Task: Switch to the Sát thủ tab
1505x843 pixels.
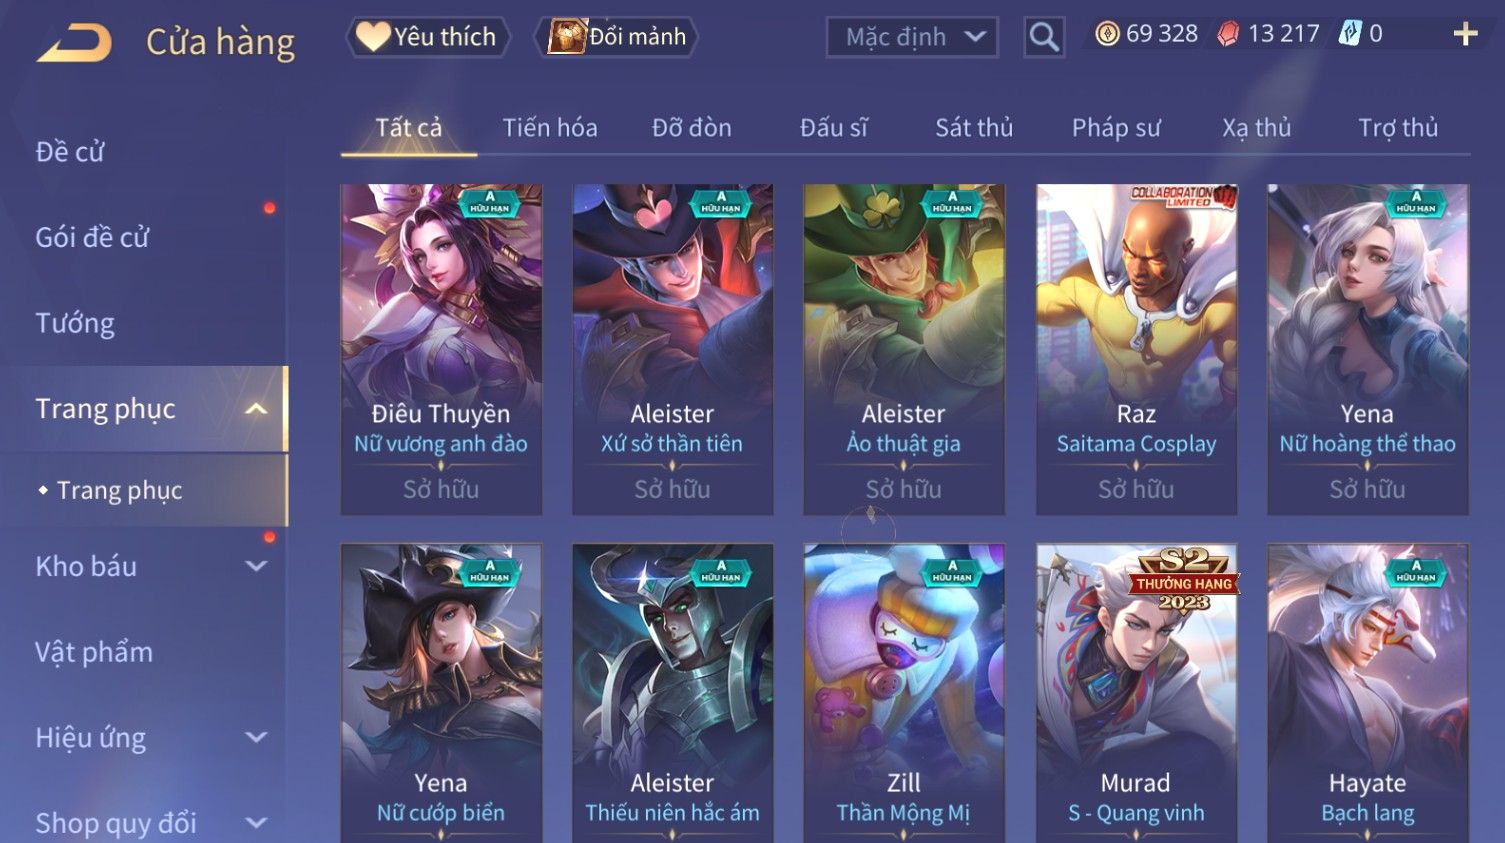Action: point(974,128)
